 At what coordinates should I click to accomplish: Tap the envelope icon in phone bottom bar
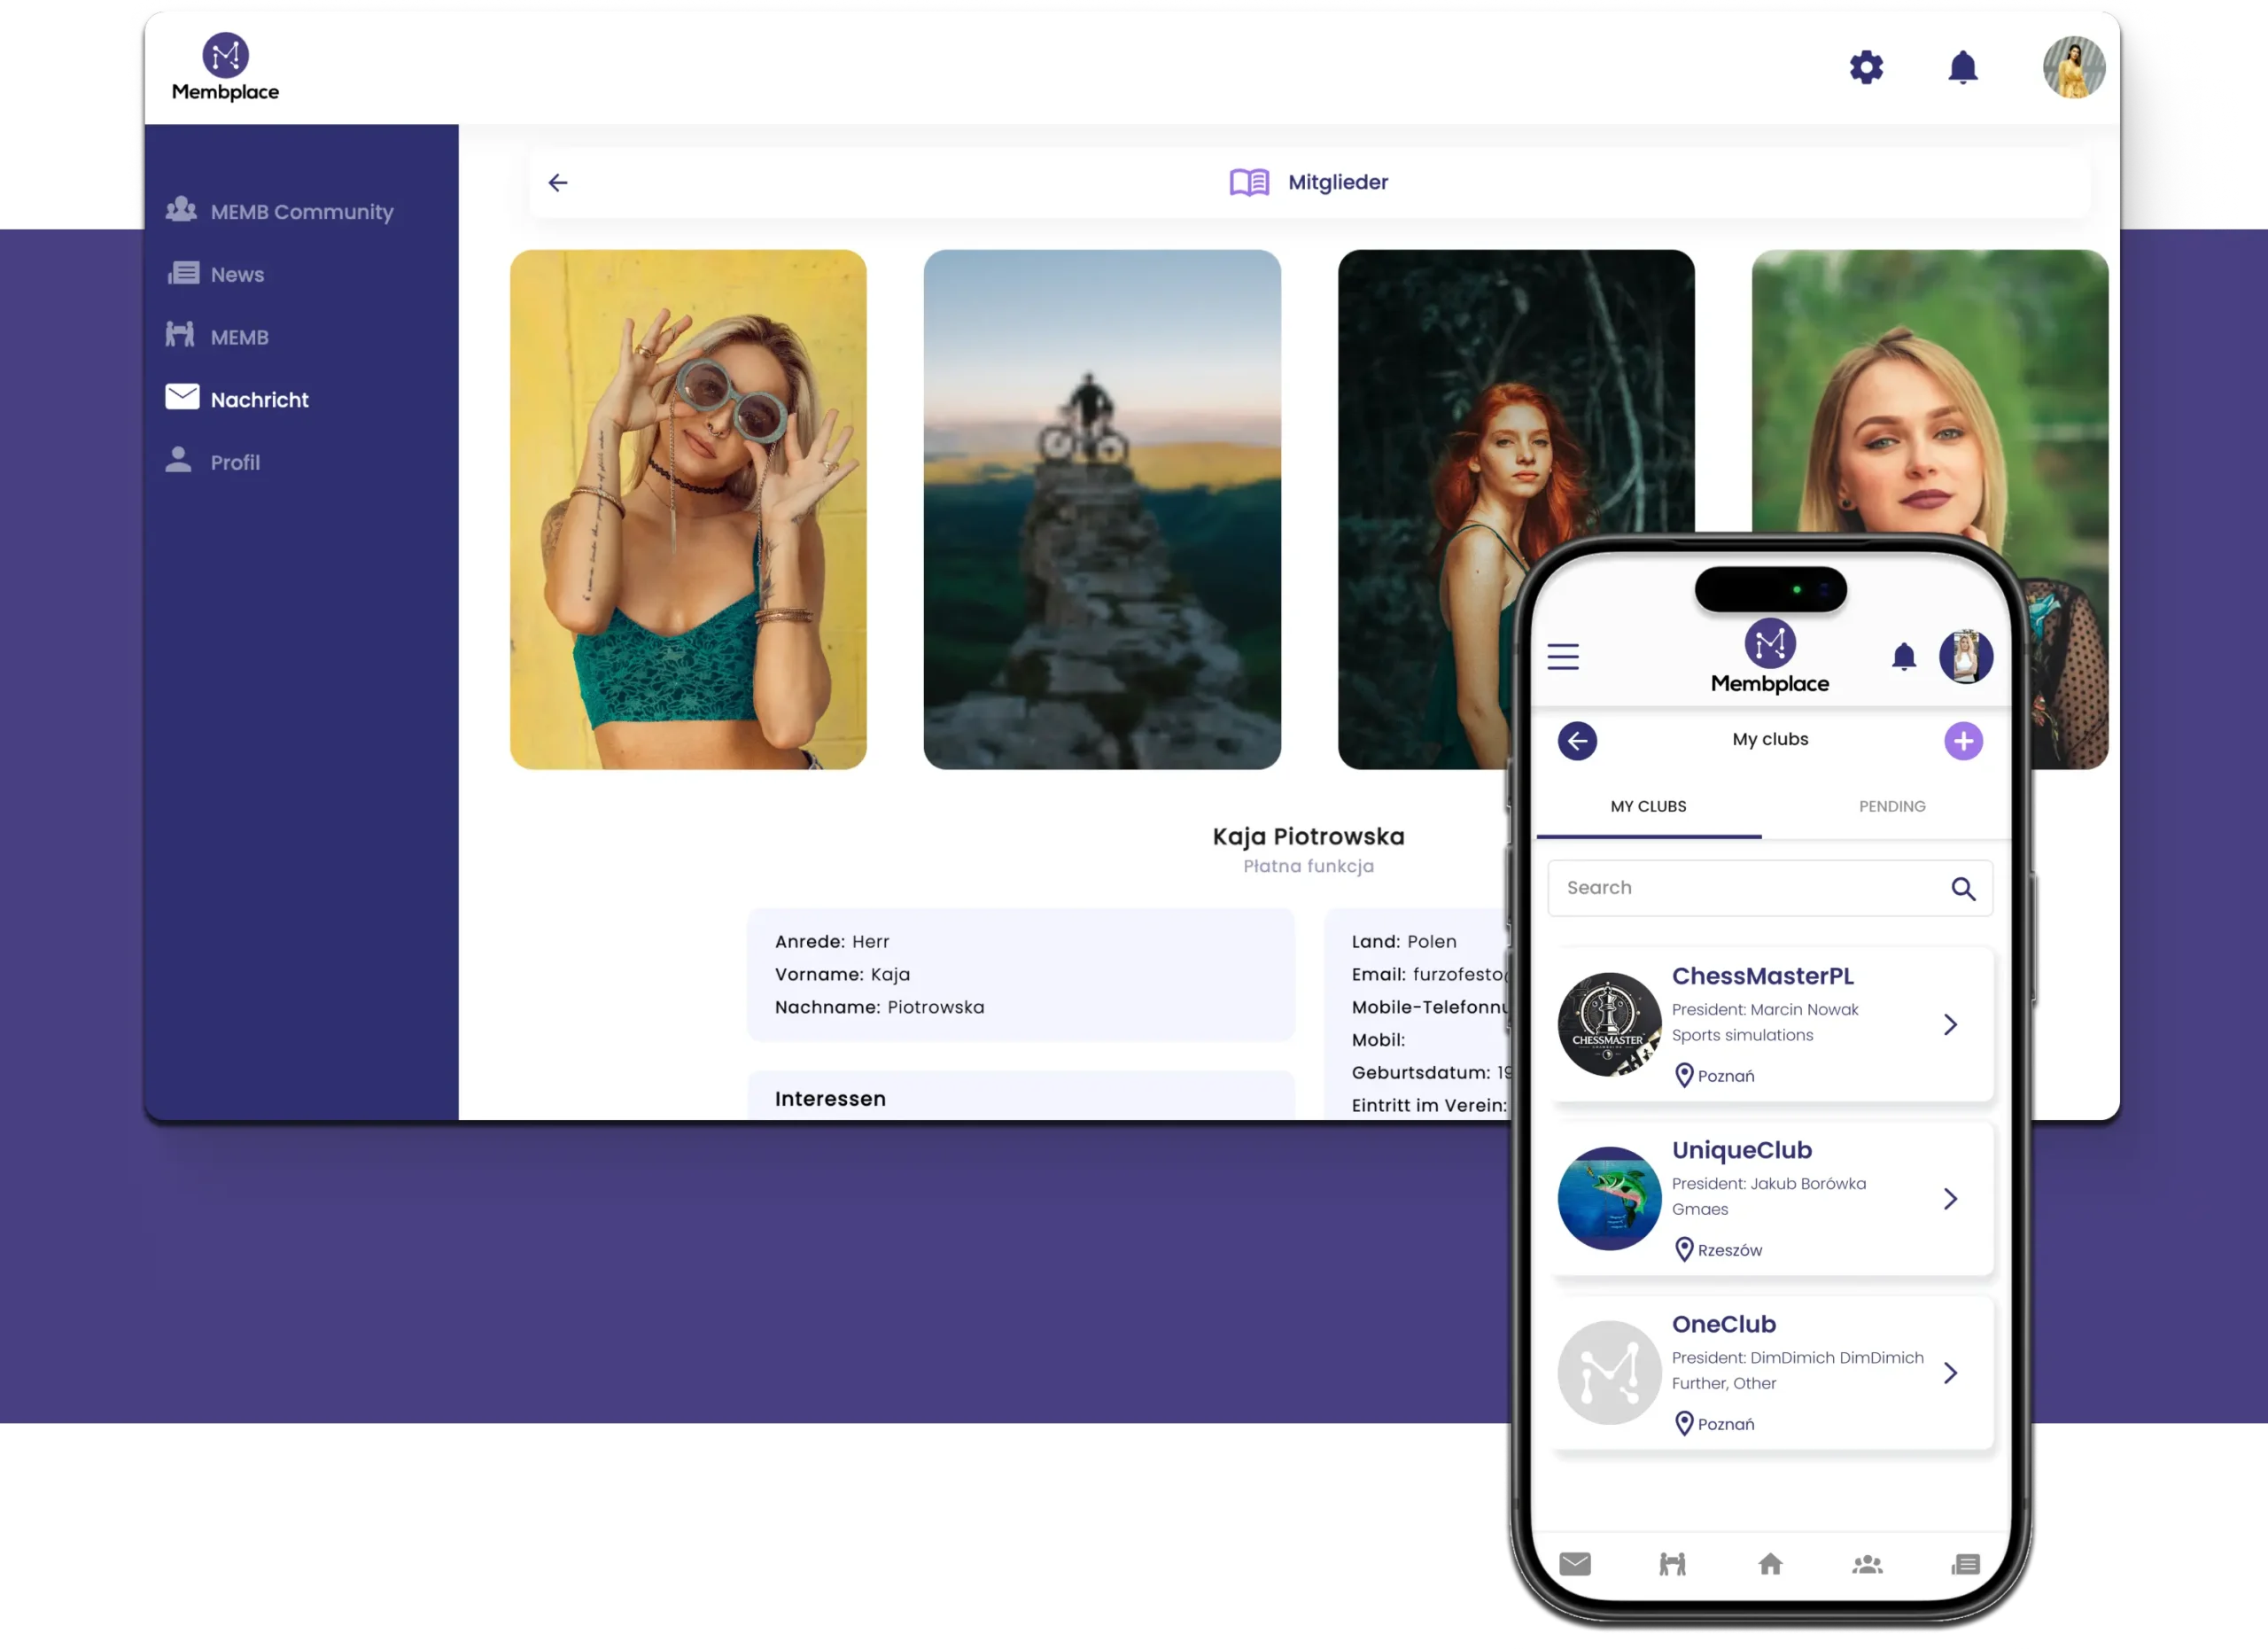coord(1575,1564)
